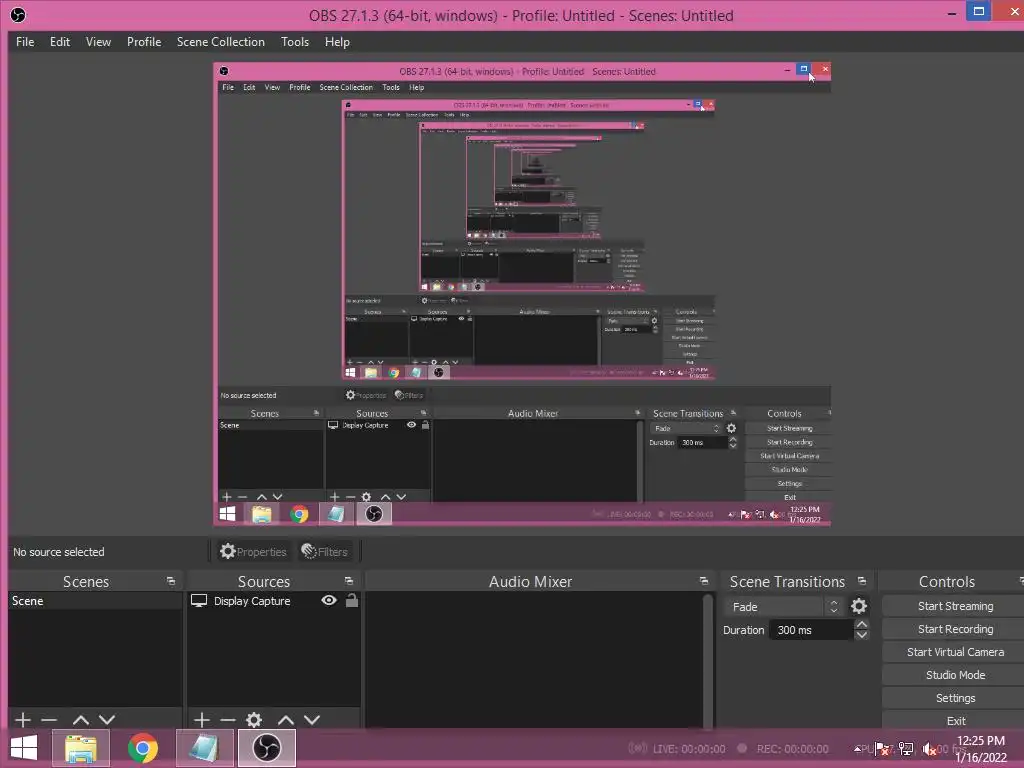Image resolution: width=1024 pixels, height=768 pixels.
Task: Increase transition duration with up arrow
Action: (862, 625)
